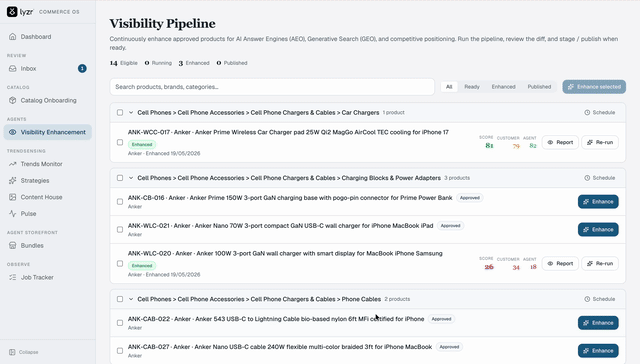Viewport: 640px width, 364px height.
Task: Check the ANK-CAB-027 product checkbox
Action: pyautogui.click(x=120, y=351)
